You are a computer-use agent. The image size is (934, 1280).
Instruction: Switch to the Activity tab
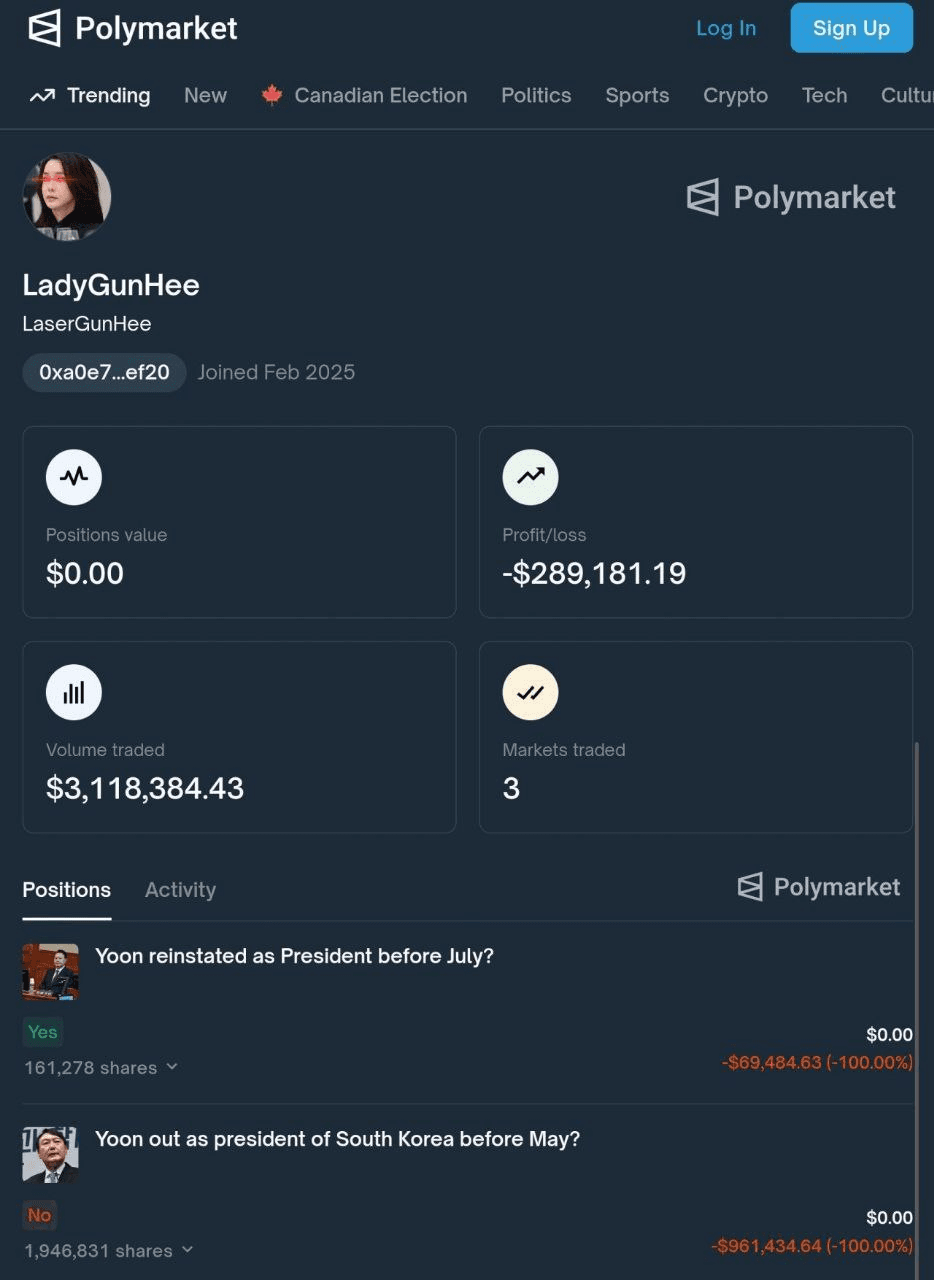180,889
